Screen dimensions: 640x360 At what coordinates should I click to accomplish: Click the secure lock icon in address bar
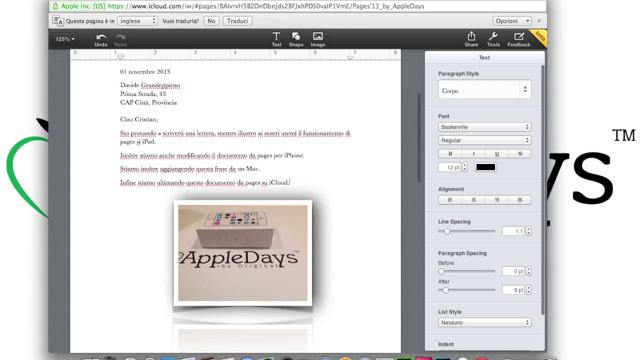(x=55, y=6)
